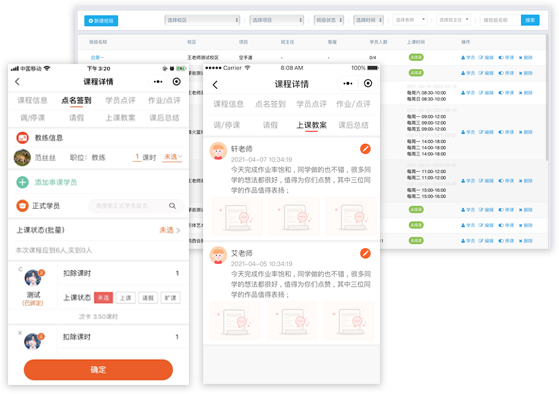This screenshot has width=559, height=394.
Task: Click orange edit icon for 轩老师 post
Action: (365, 149)
